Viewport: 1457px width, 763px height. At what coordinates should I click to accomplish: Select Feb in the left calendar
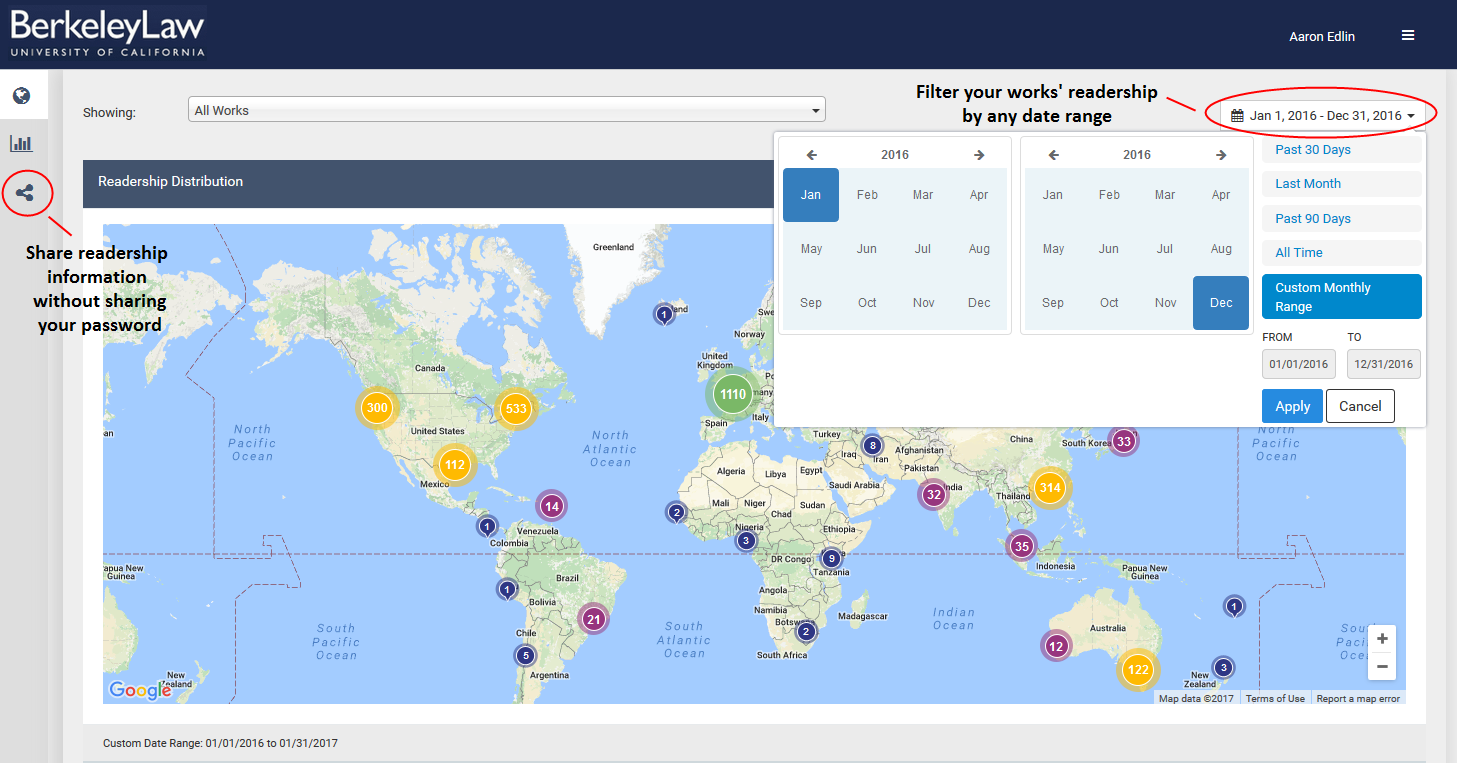(x=867, y=195)
